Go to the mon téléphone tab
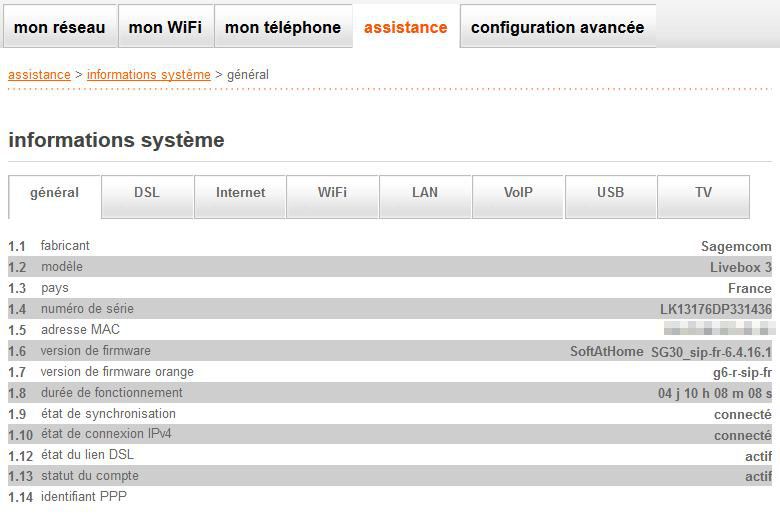Viewport: 780px width, 513px height. [283, 27]
